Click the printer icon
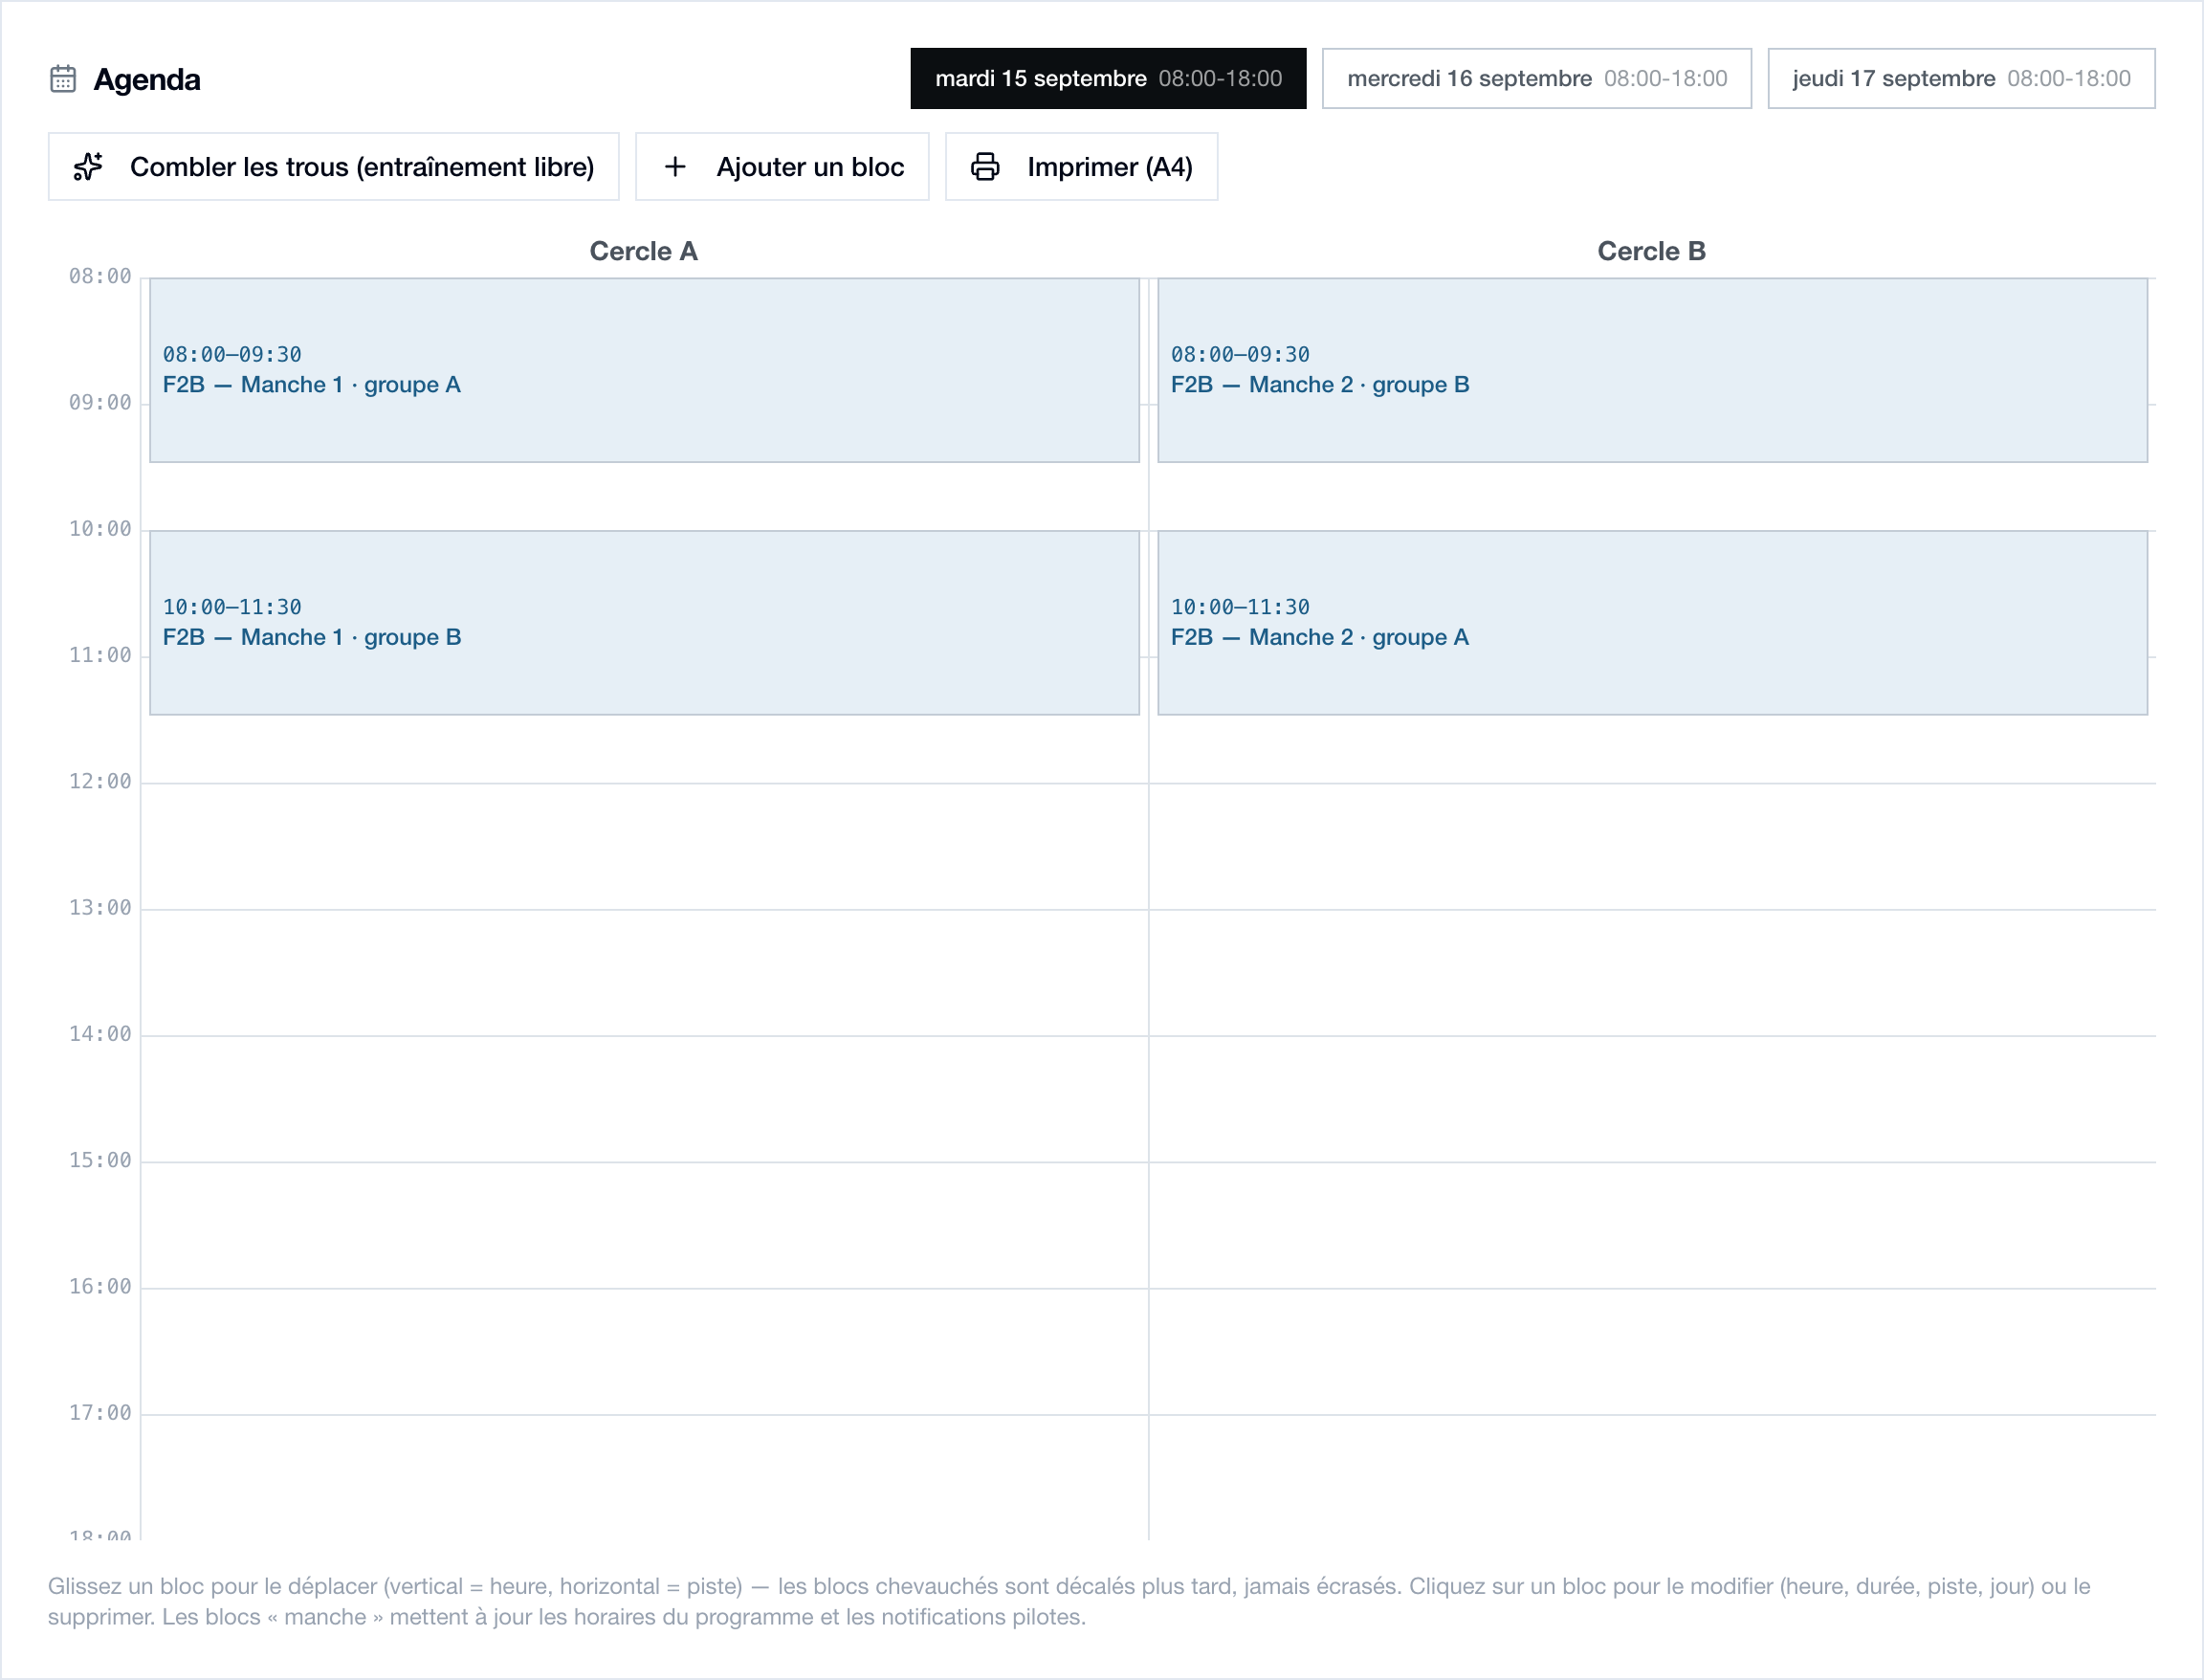This screenshot has width=2204, height=1680. pyautogui.click(x=985, y=167)
